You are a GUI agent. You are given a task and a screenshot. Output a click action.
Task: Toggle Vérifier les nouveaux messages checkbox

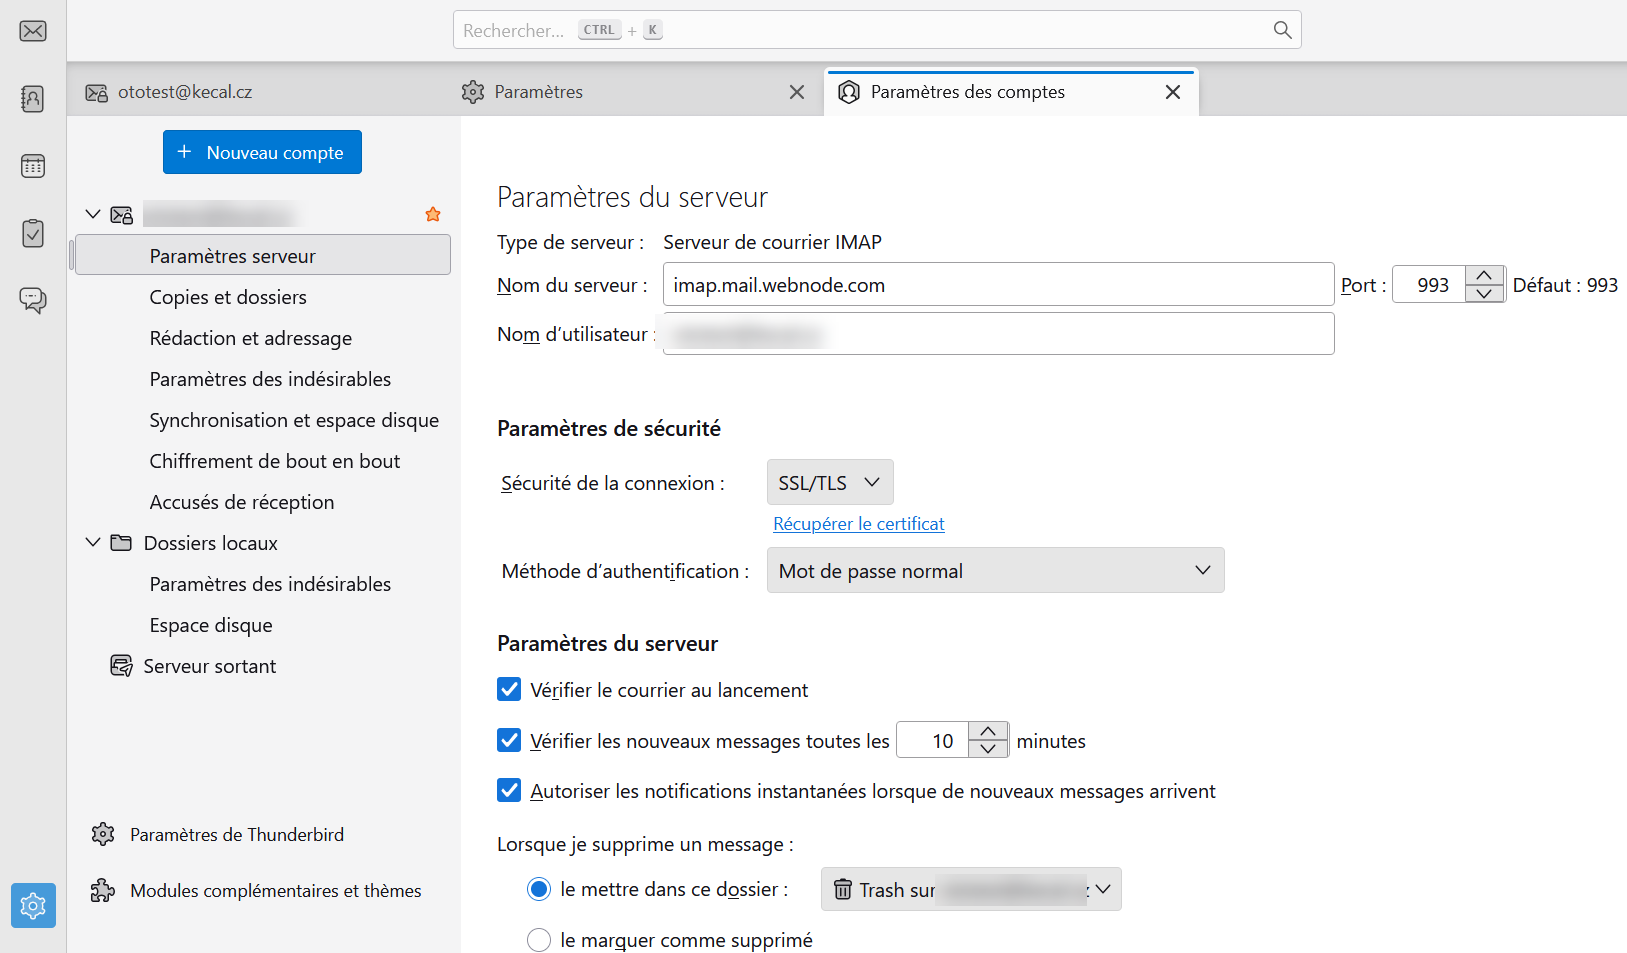click(509, 740)
